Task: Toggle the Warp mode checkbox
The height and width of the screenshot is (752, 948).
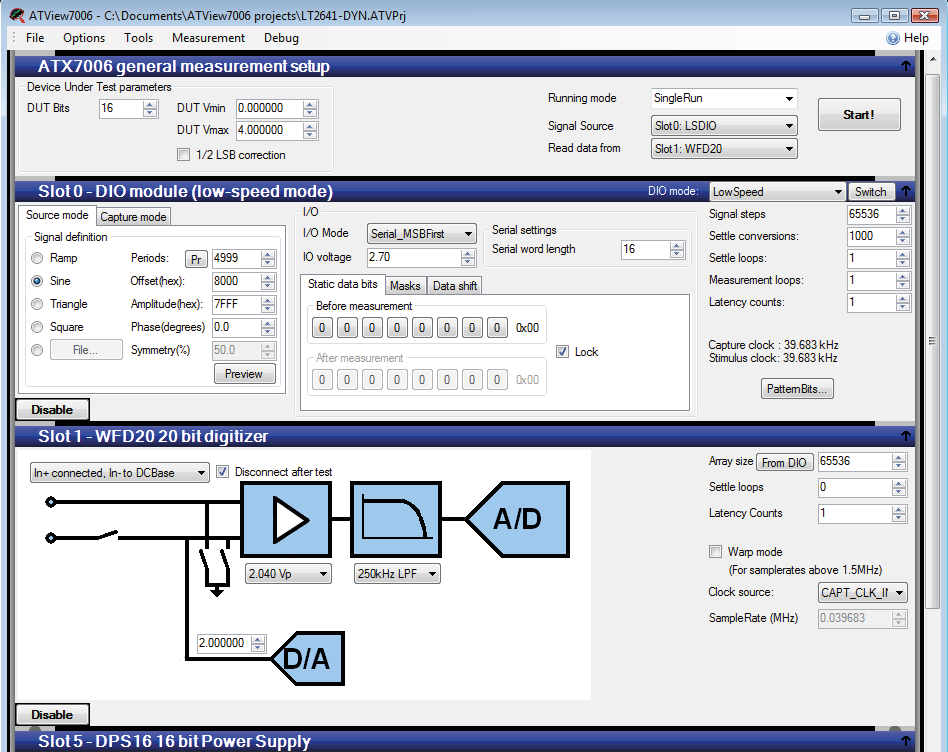Action: click(x=715, y=552)
